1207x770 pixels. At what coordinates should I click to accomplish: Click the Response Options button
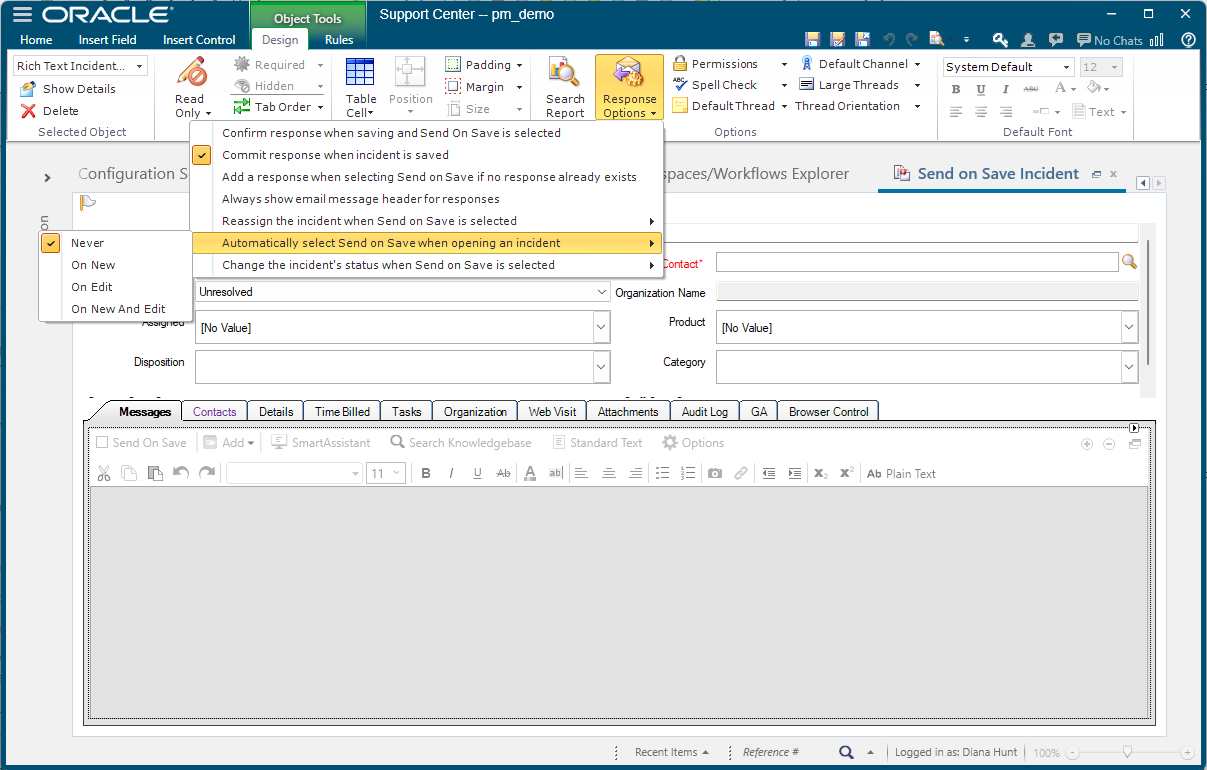(629, 88)
